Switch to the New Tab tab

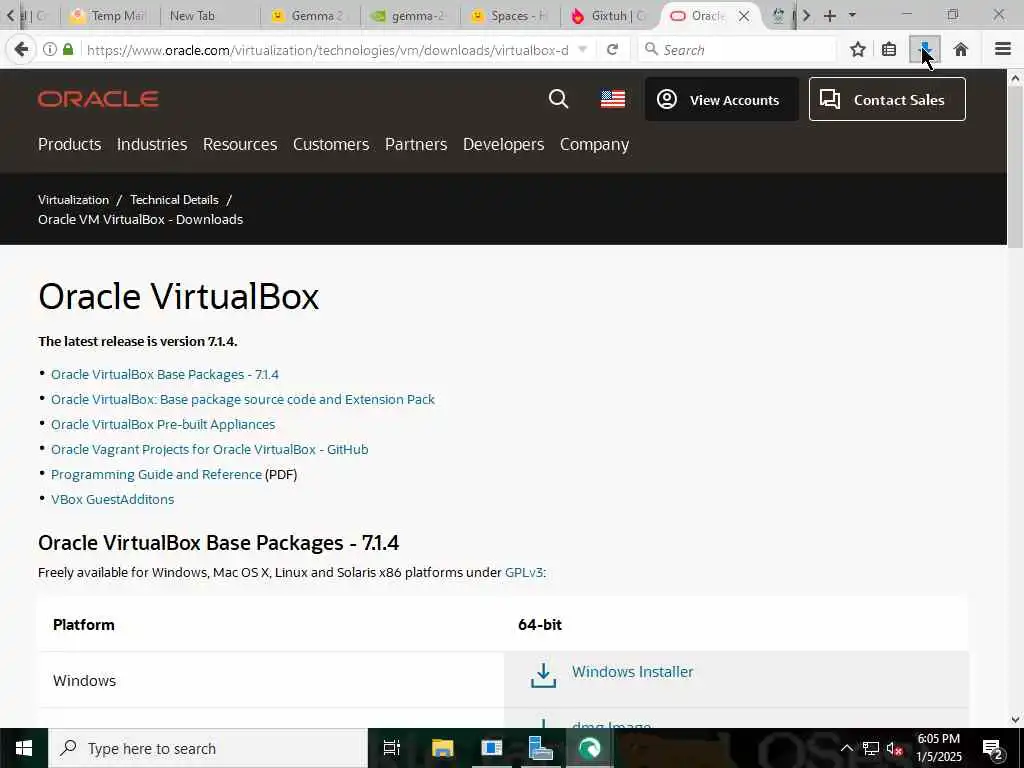click(209, 16)
